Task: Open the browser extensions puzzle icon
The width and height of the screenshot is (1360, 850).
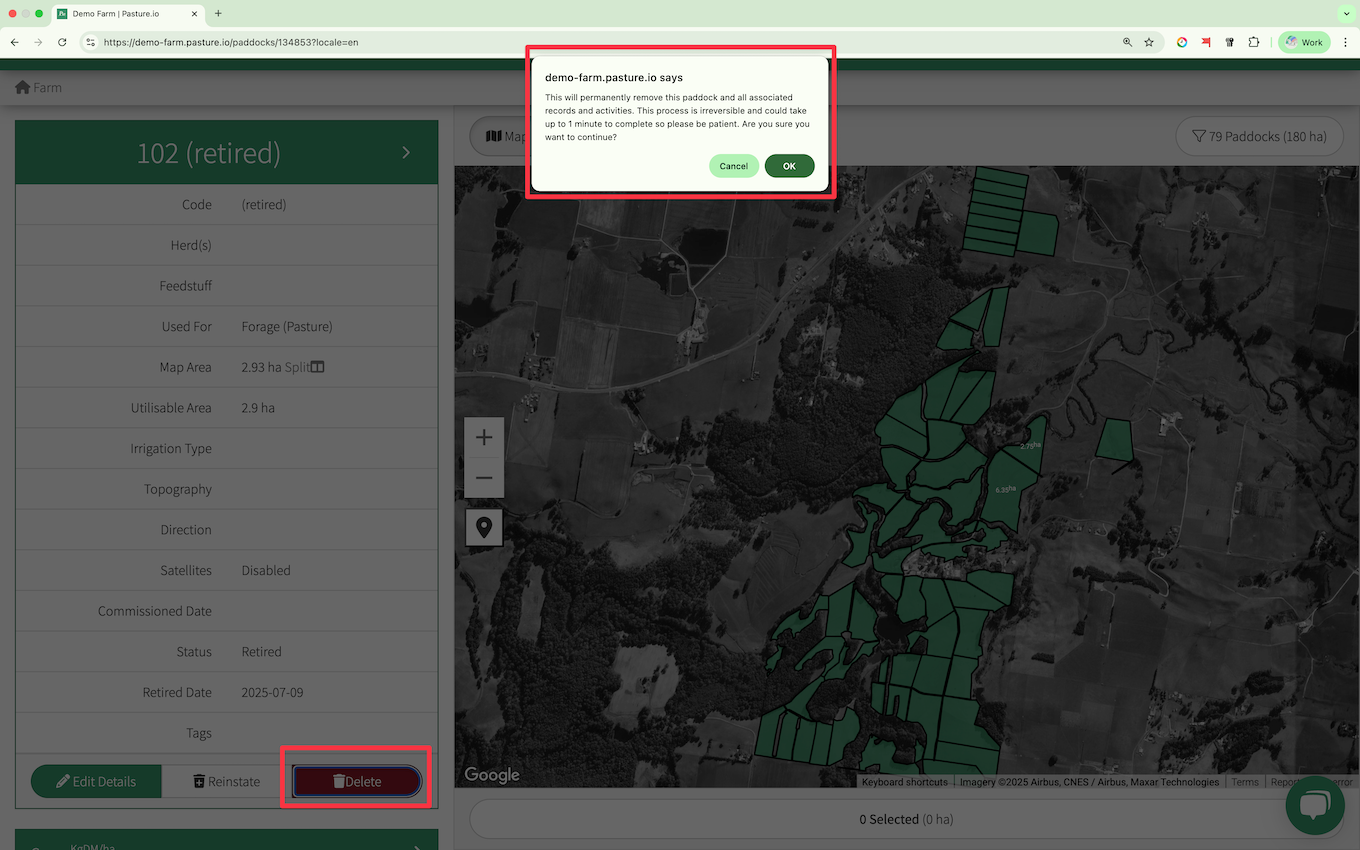Action: coord(1254,42)
